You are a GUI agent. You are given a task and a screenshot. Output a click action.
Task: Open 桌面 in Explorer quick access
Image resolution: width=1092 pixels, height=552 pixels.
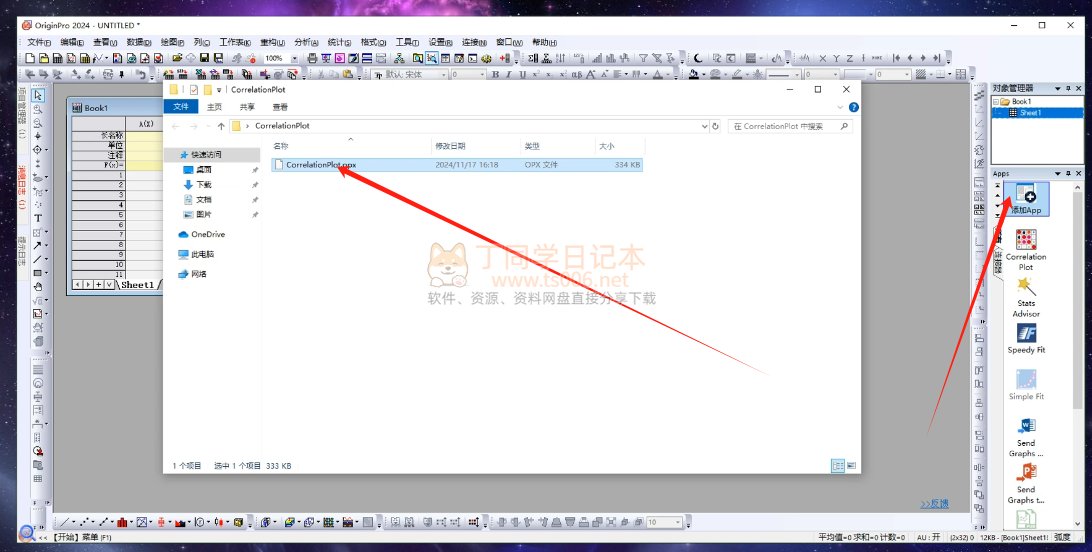pyautogui.click(x=203, y=170)
